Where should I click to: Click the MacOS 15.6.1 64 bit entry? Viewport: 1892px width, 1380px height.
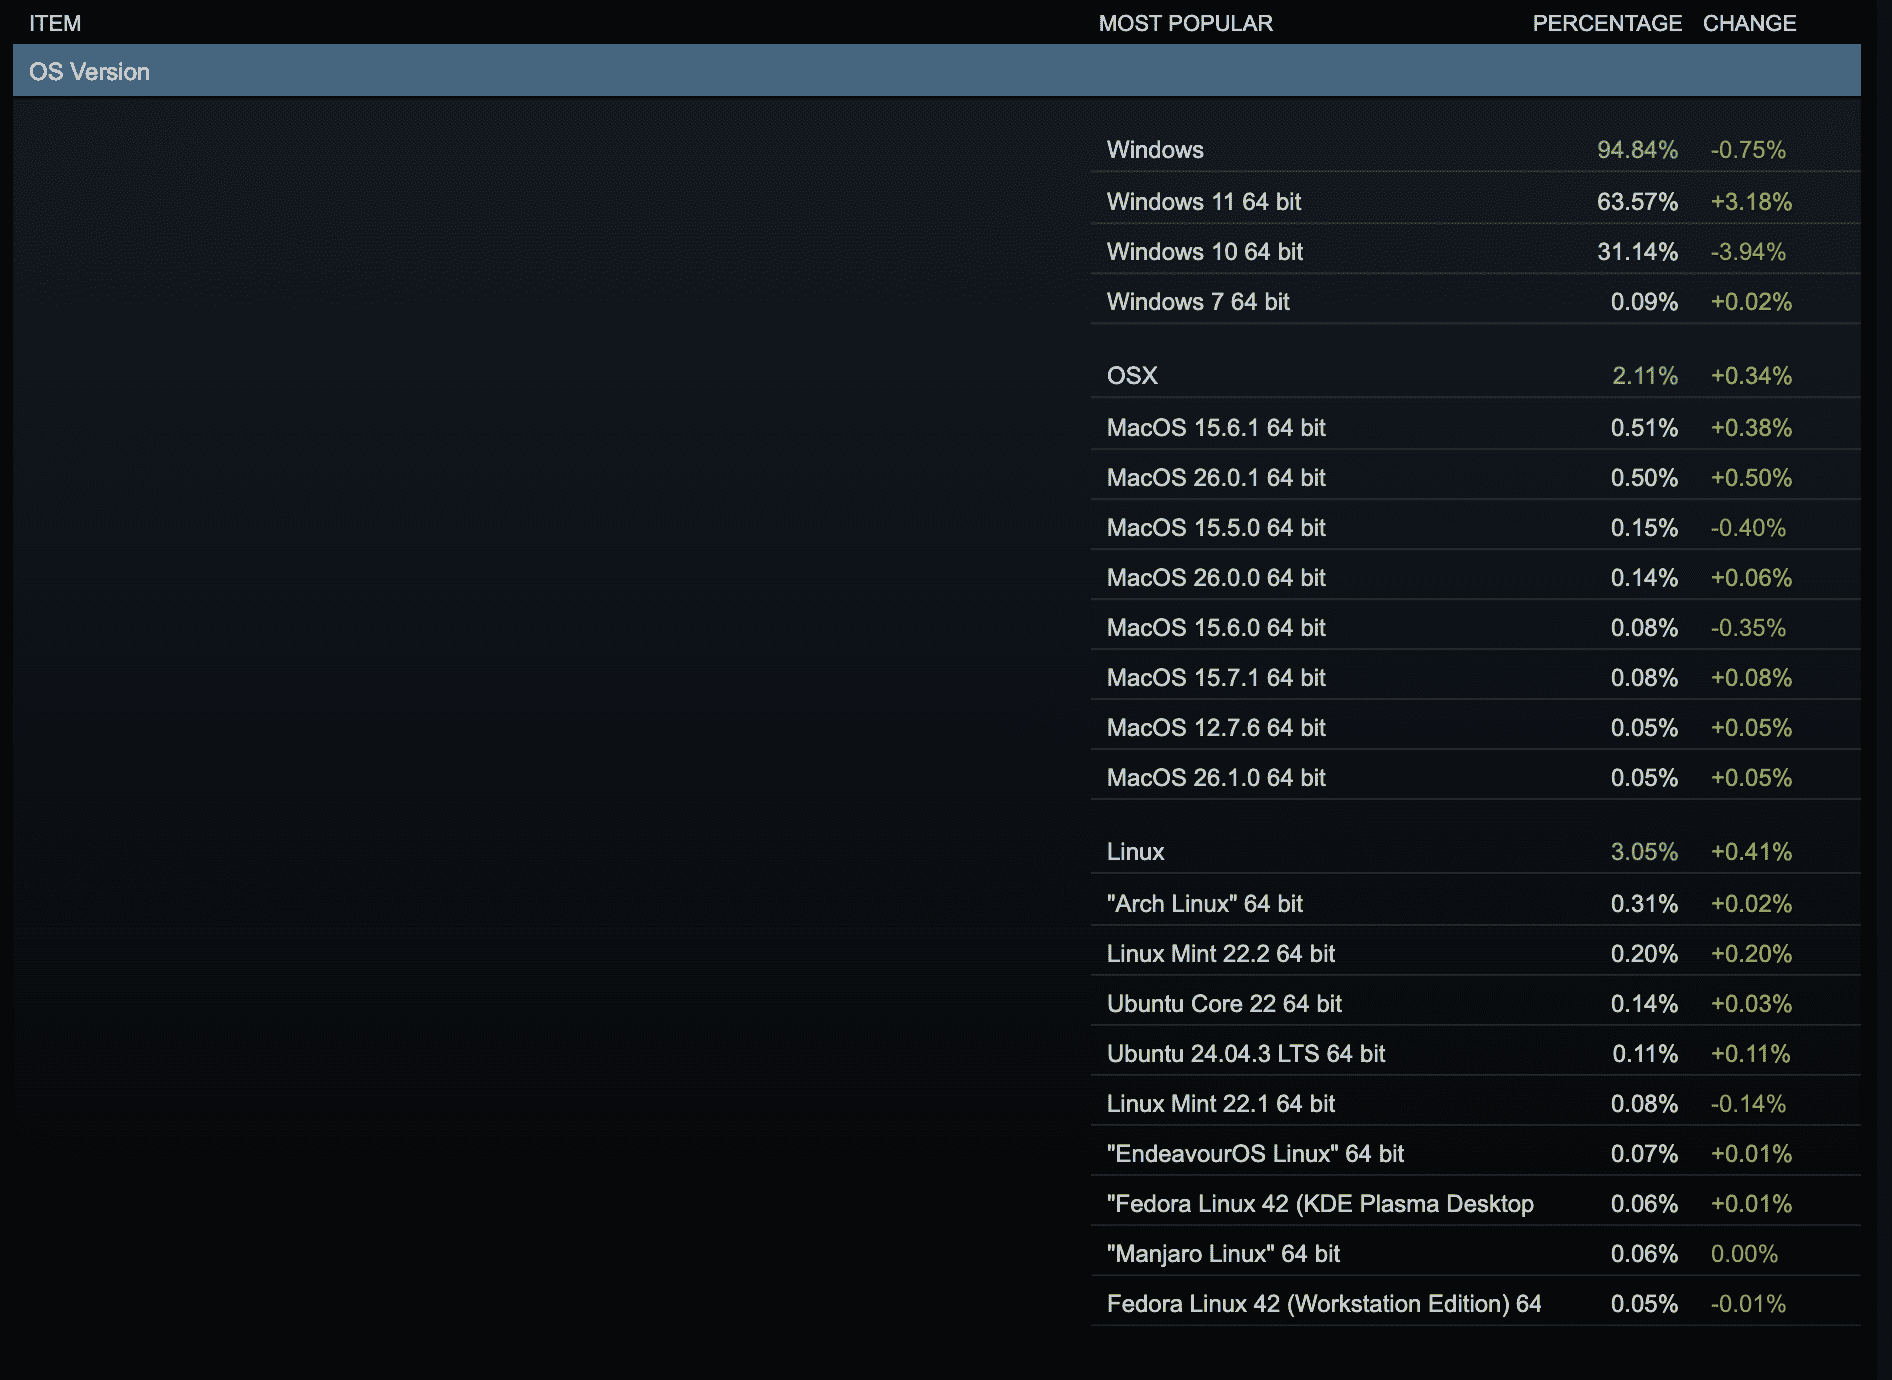1216,427
